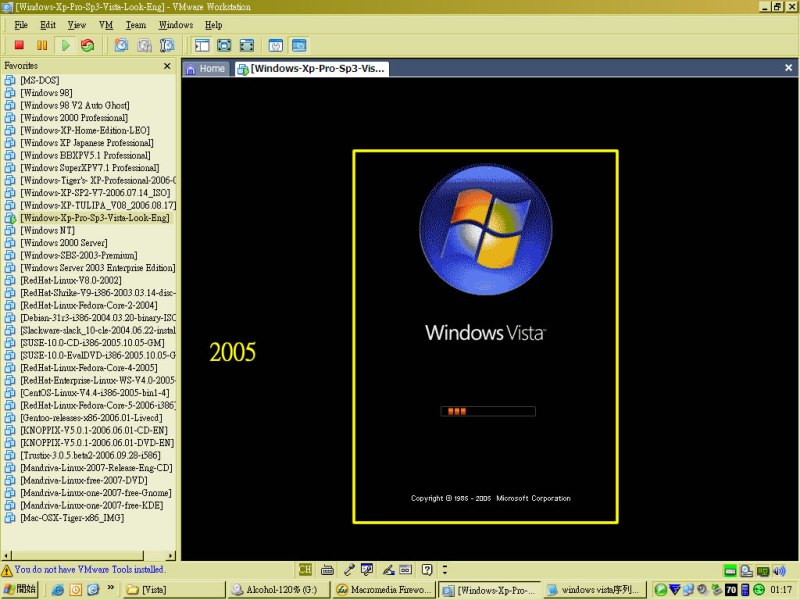Revert to snapshot using the toolbar icon
Viewport: 800px width, 600px height.
(144, 45)
